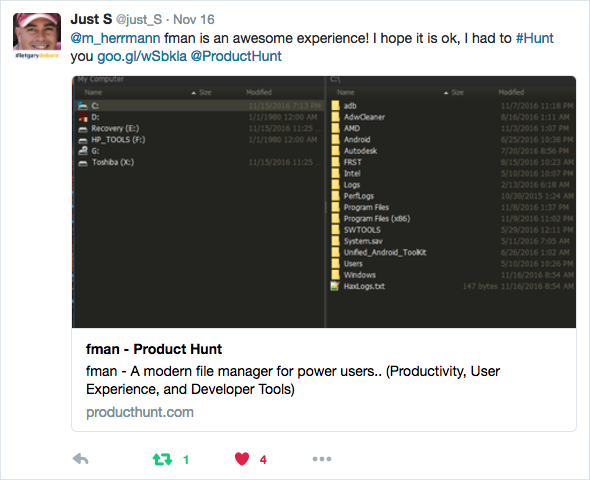Click the Program Files (x86) folder icon
Viewport: 590px width, 480px height.
tap(335, 219)
